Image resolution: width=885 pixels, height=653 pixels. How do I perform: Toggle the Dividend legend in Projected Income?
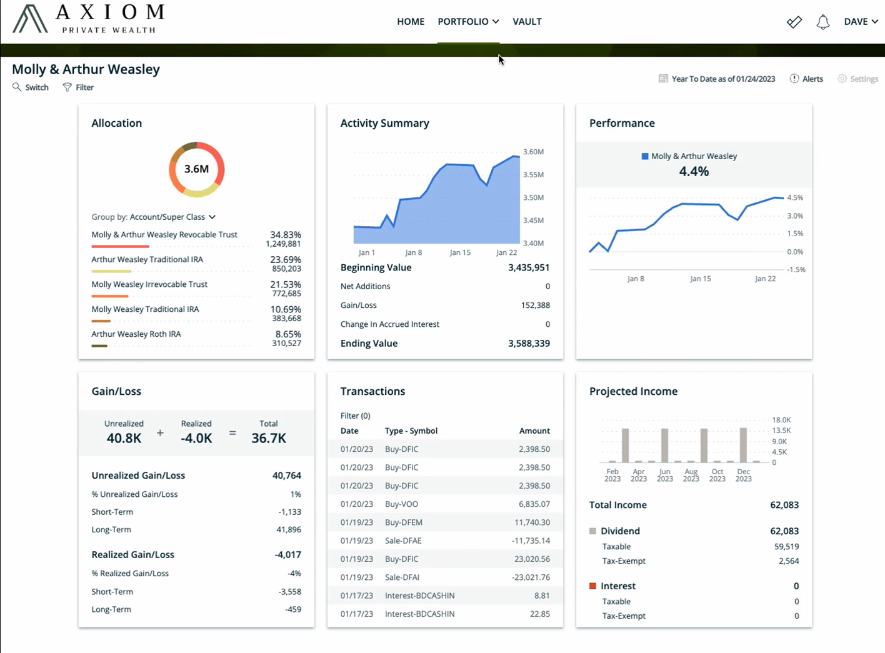(619, 531)
